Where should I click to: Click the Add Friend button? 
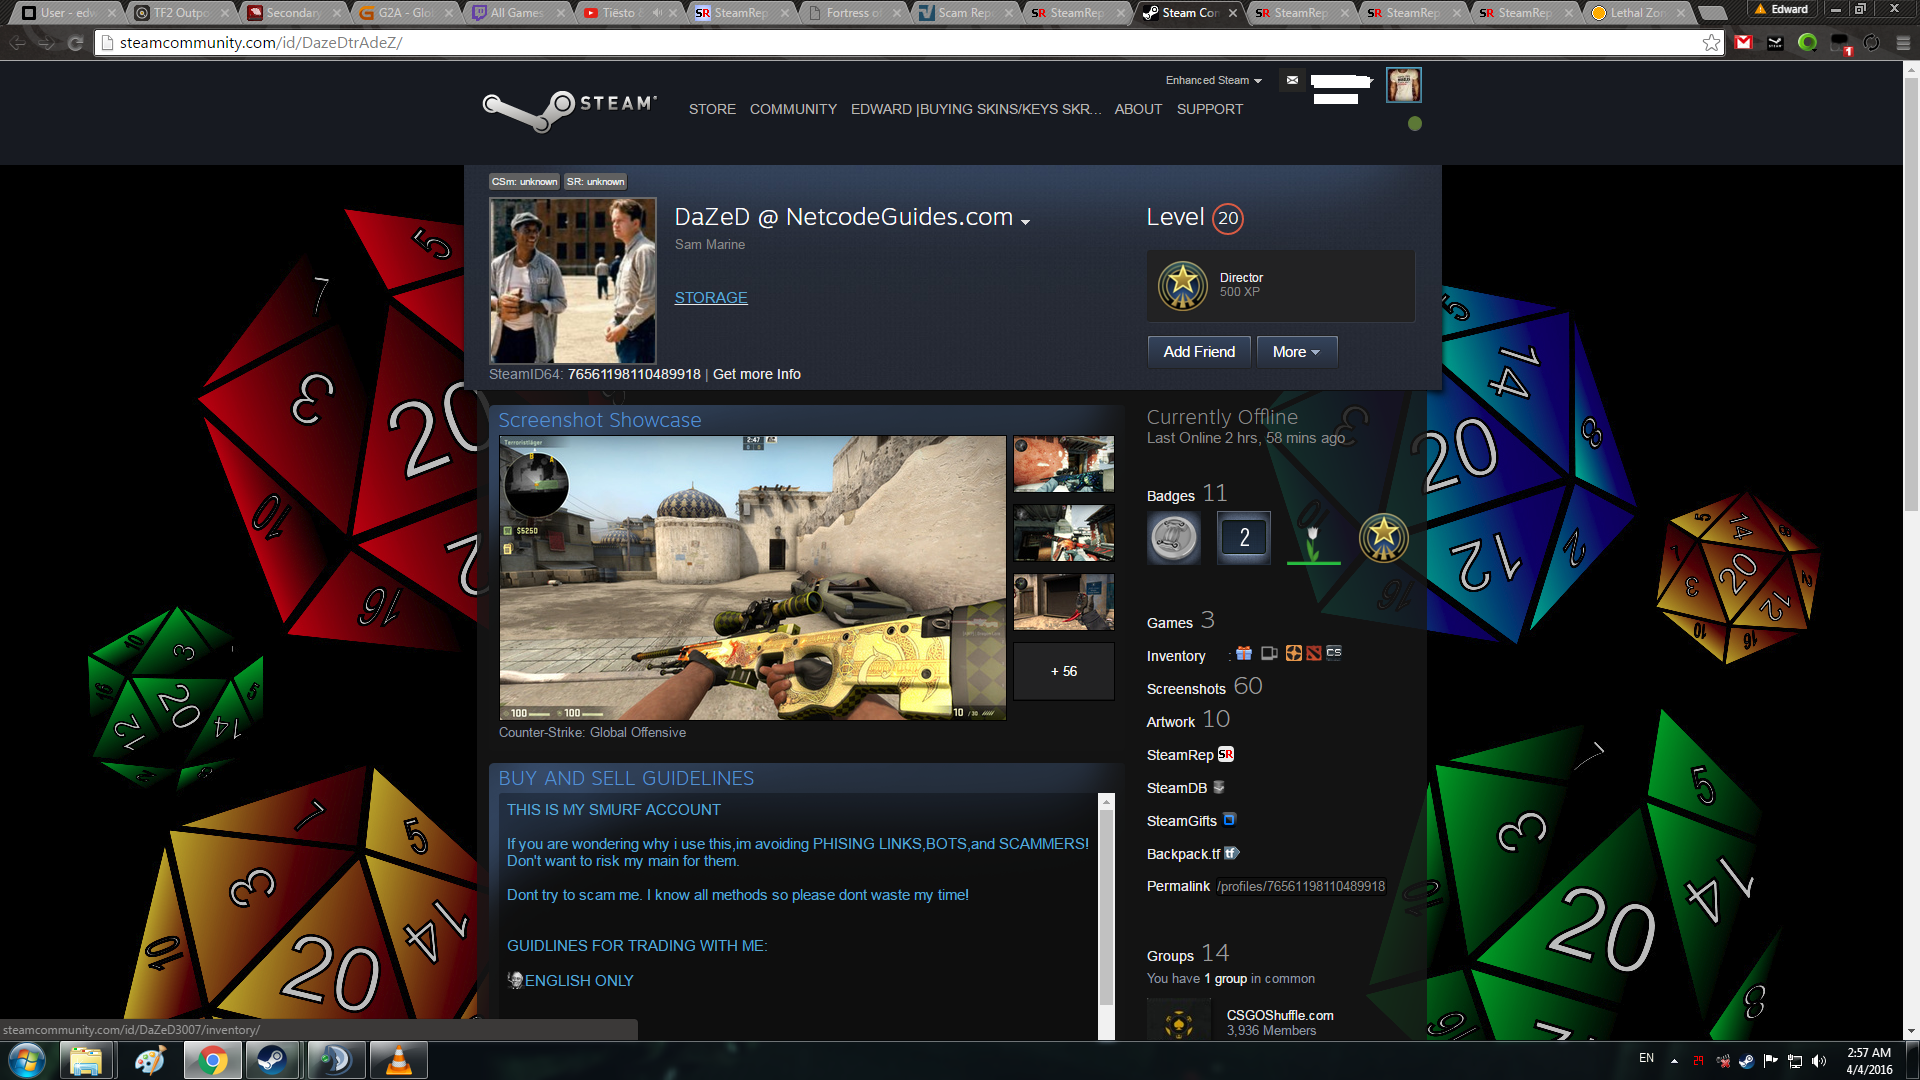[1198, 352]
